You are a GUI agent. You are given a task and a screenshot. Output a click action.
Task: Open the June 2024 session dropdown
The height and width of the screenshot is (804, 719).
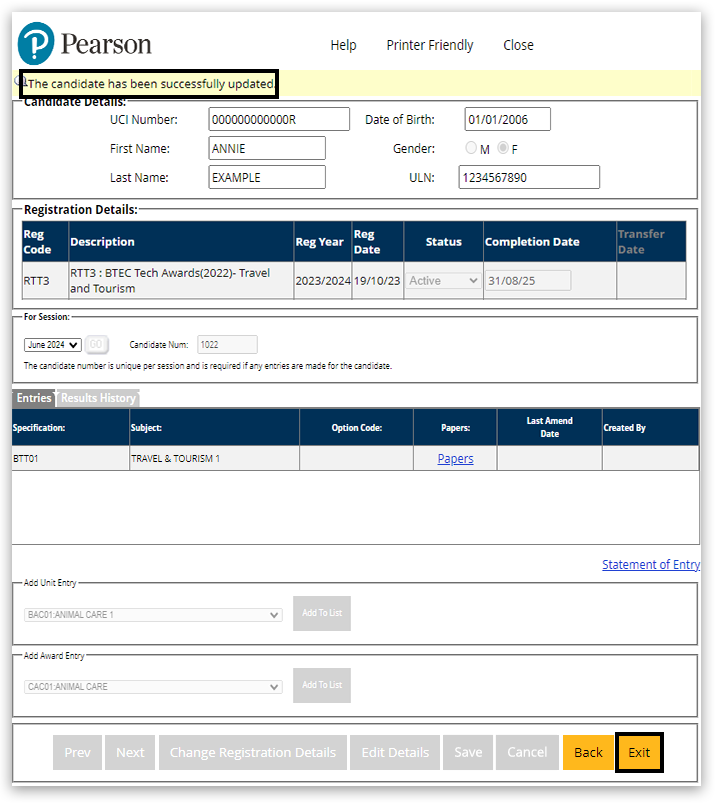53,345
